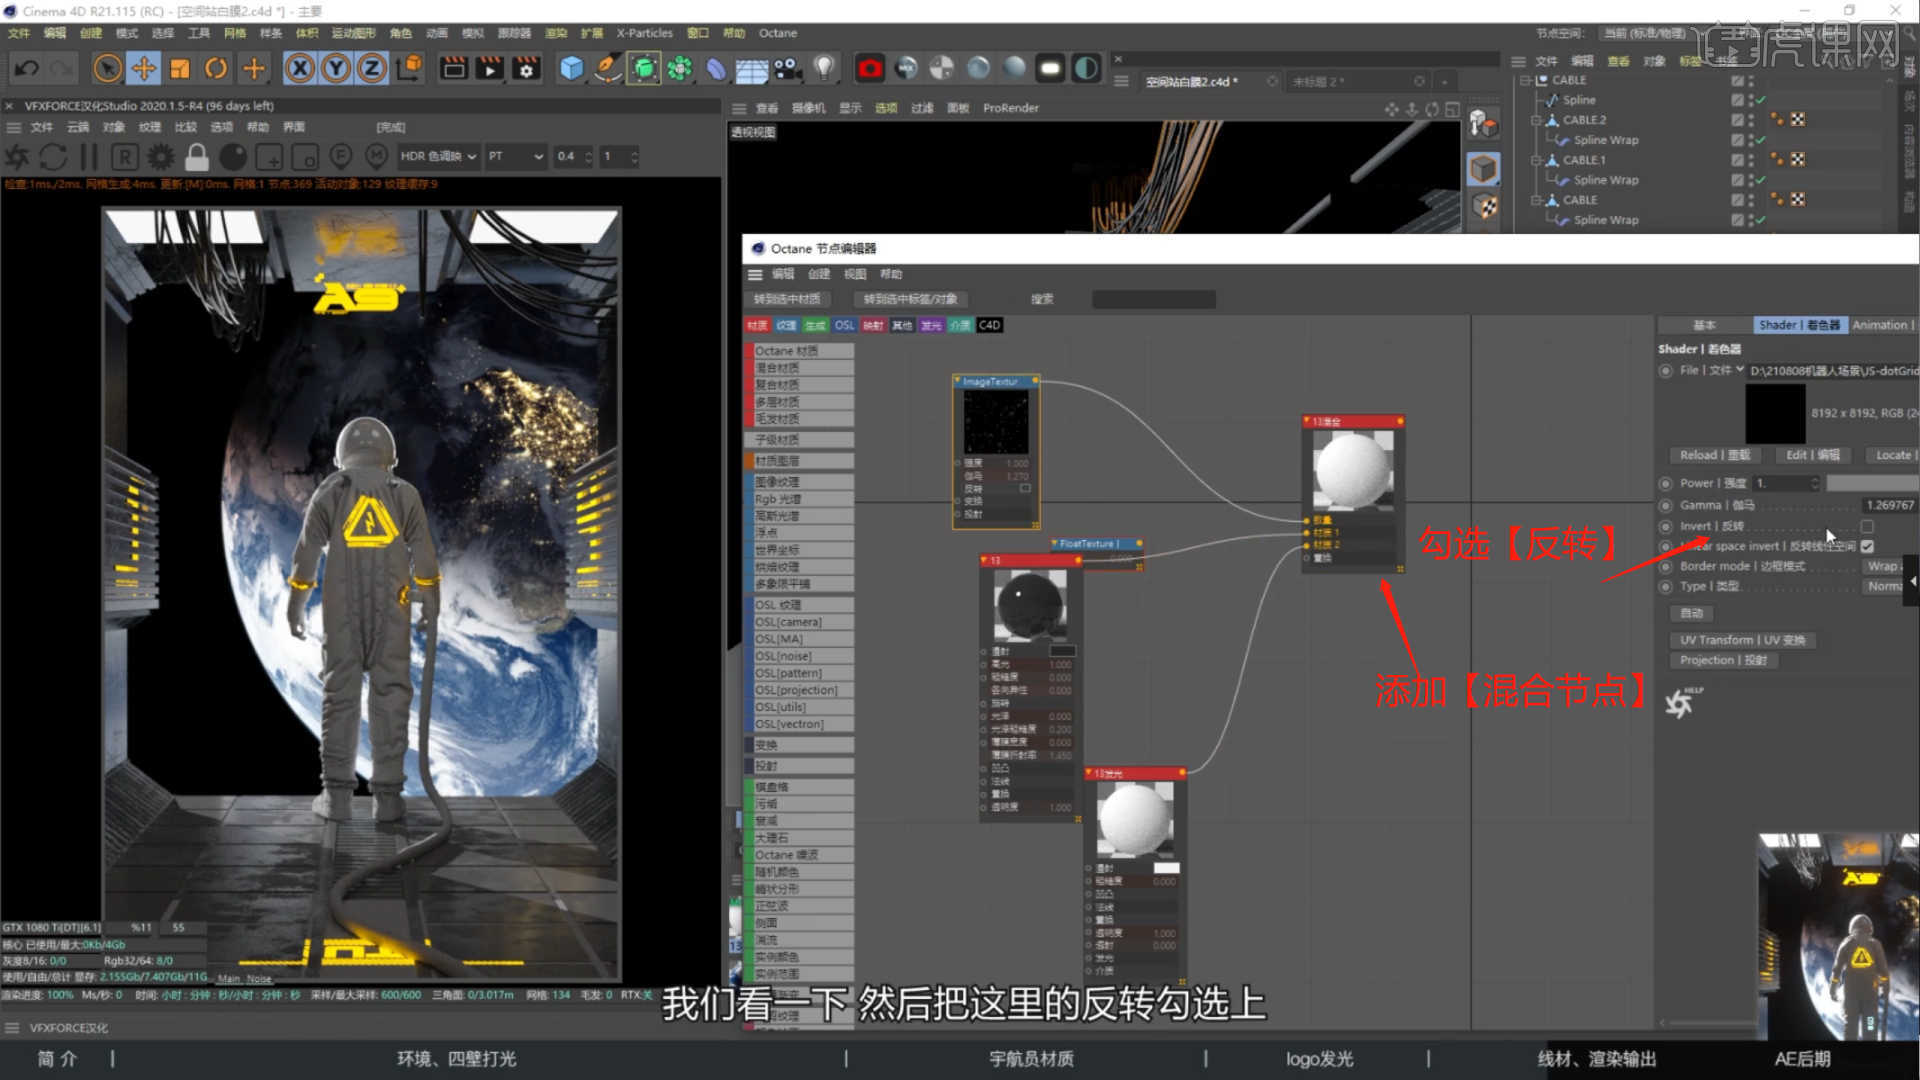Open the Octane menu in menu bar
1920x1080 pixels.
coord(777,33)
